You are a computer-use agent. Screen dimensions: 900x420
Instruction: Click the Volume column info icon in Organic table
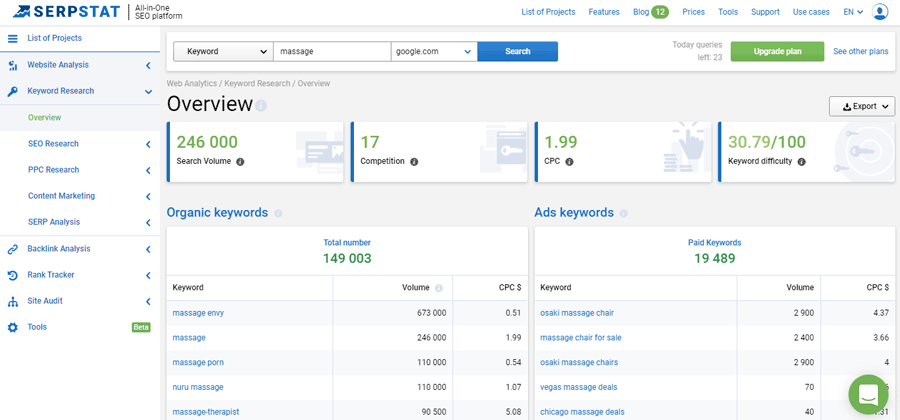tap(439, 288)
